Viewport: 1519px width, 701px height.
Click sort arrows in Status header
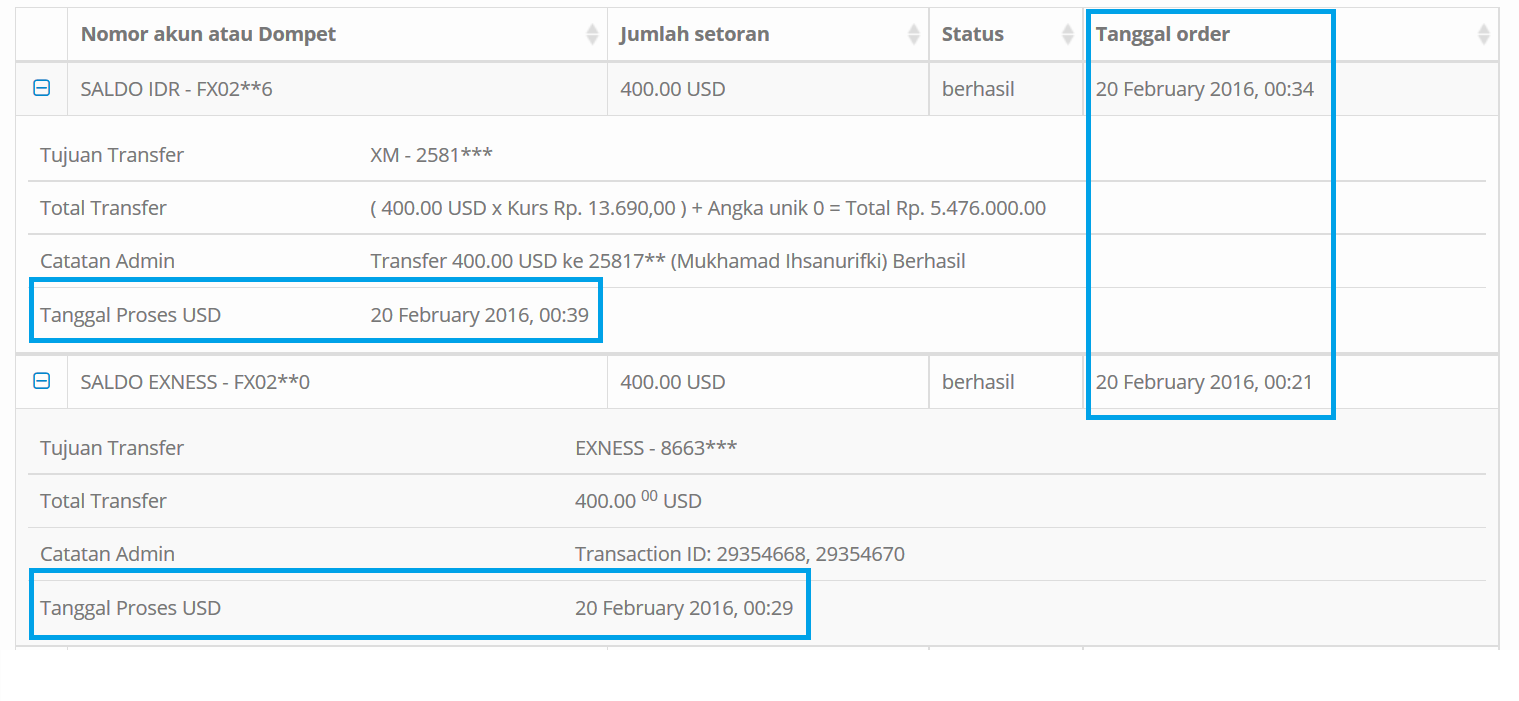1069,34
